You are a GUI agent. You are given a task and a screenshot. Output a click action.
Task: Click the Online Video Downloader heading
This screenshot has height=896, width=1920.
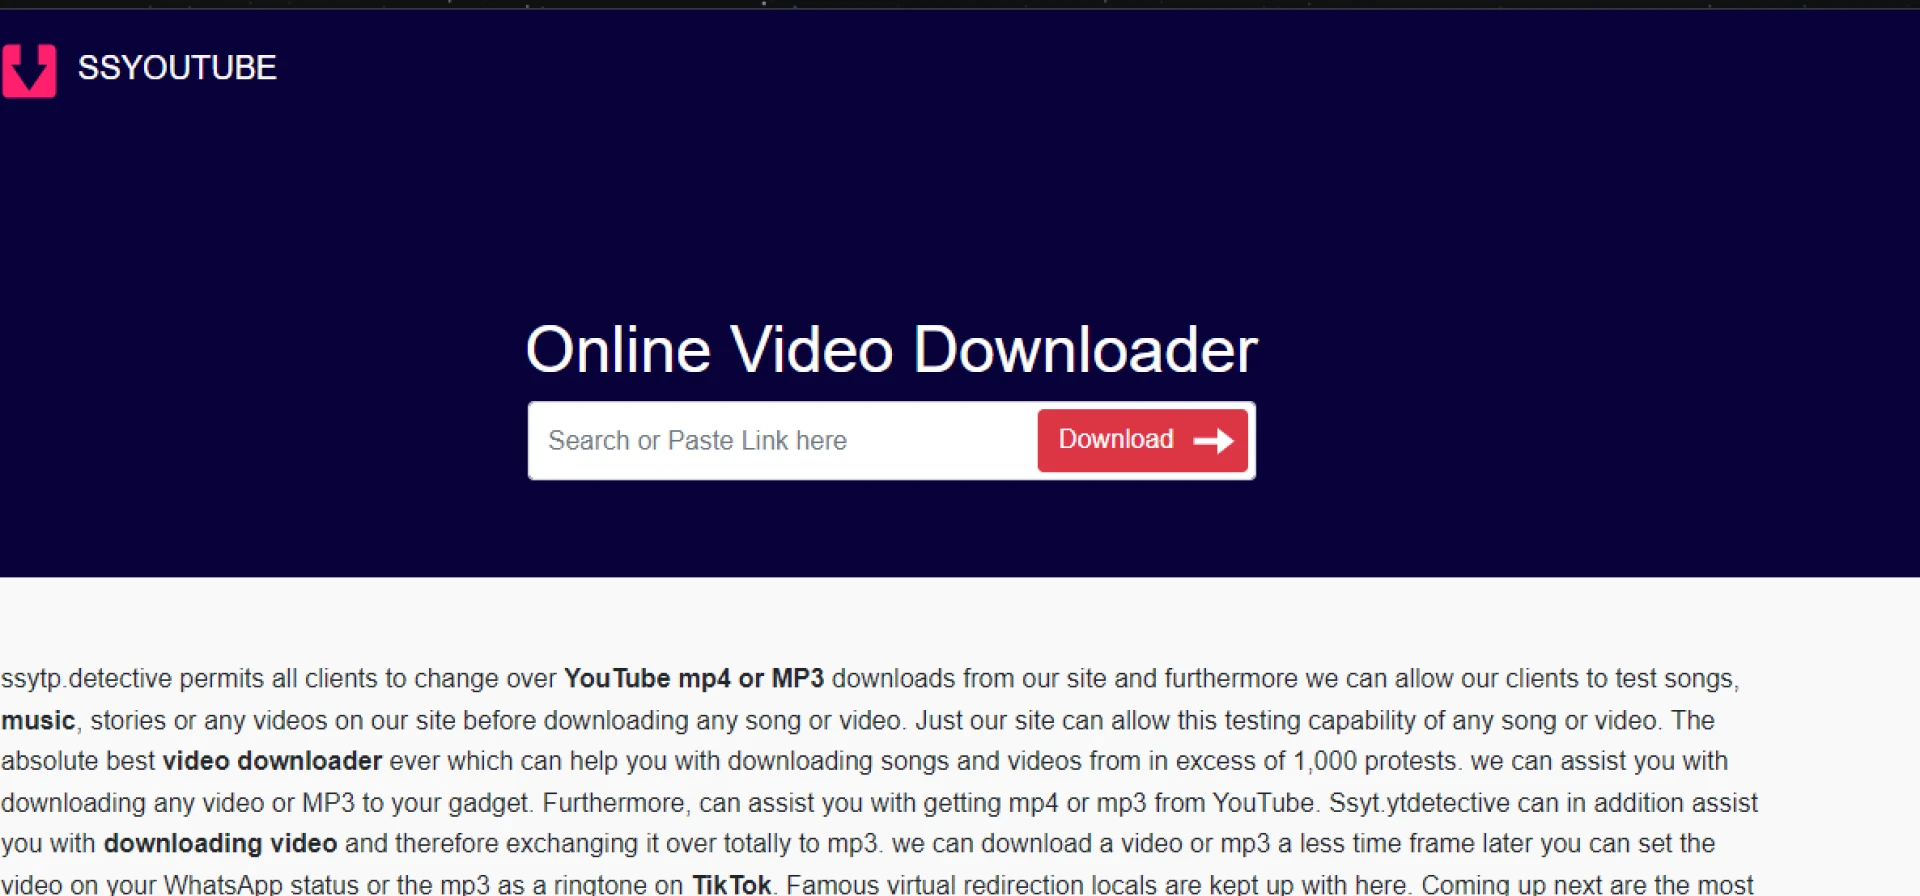891,350
